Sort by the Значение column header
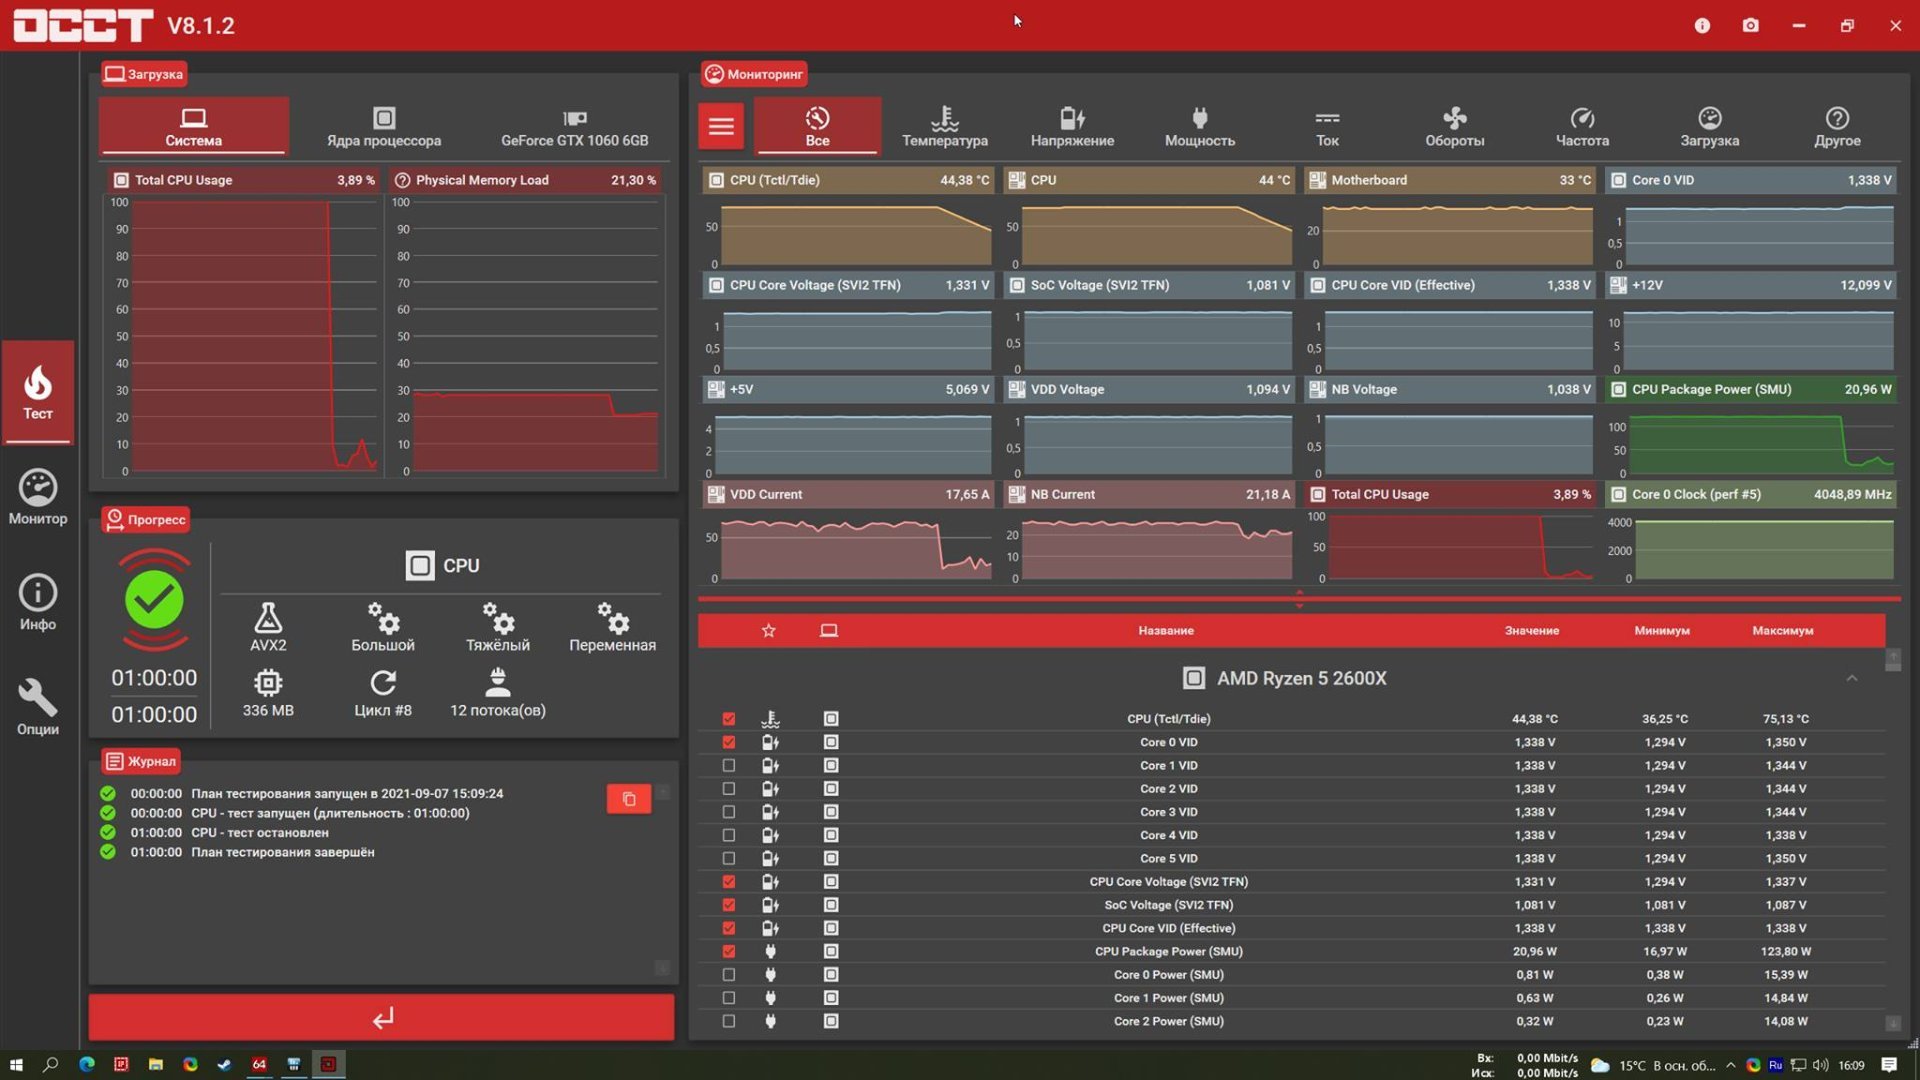 1532,631
